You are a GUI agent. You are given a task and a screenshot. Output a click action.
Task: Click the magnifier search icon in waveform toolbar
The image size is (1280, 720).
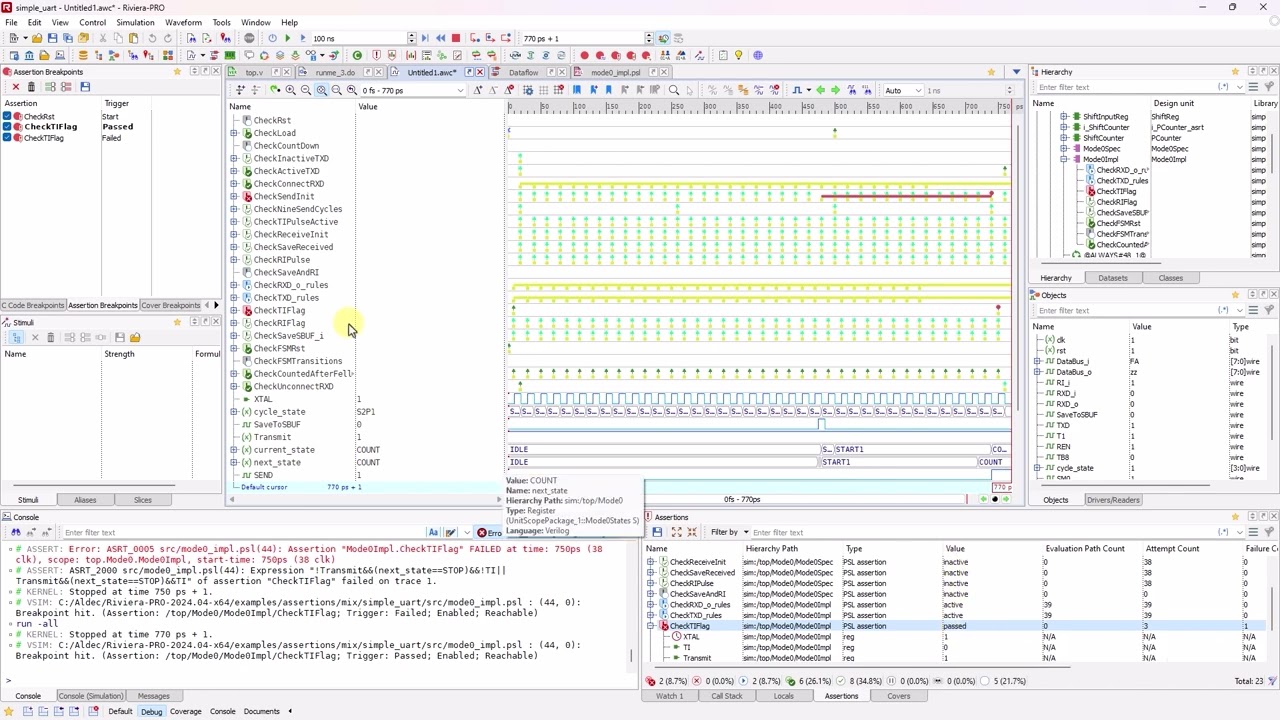click(674, 90)
